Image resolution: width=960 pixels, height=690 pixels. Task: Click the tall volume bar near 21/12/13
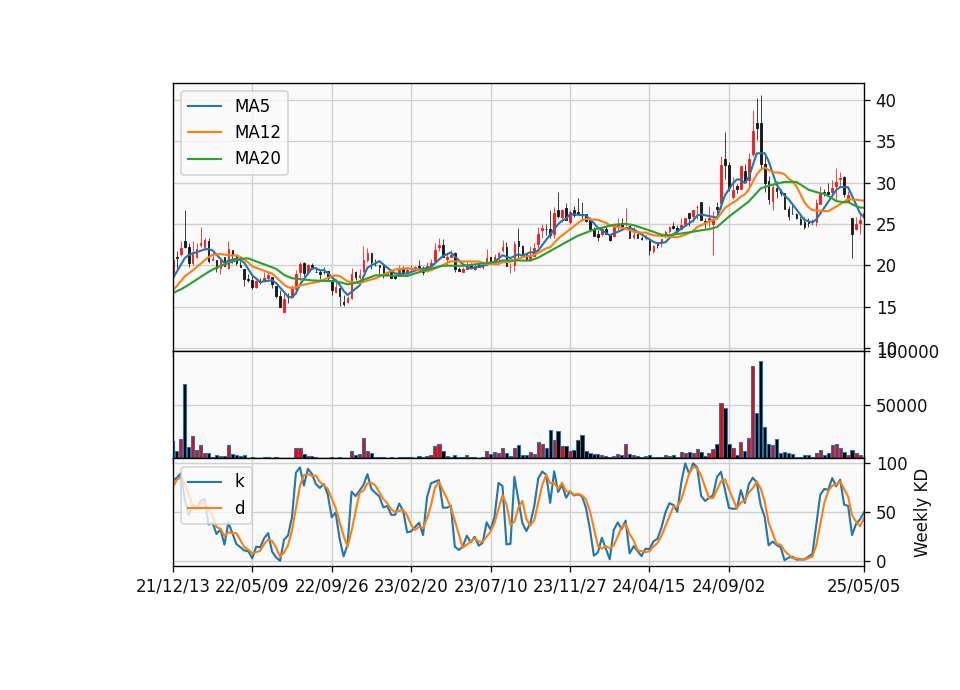pos(185,421)
